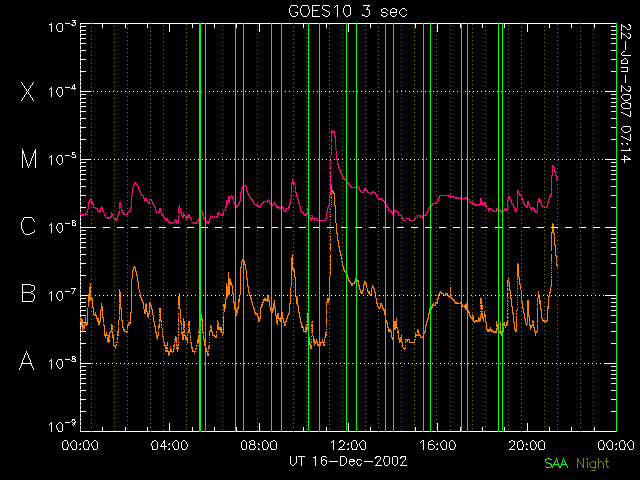Click the X flare class label
Image resolution: width=640 pixels, height=480 pixels.
pyautogui.click(x=28, y=91)
